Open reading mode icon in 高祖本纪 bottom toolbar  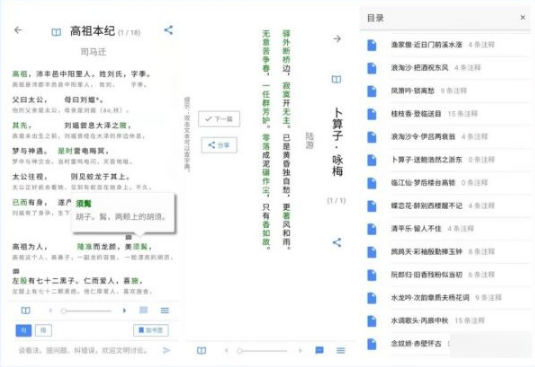point(26,310)
